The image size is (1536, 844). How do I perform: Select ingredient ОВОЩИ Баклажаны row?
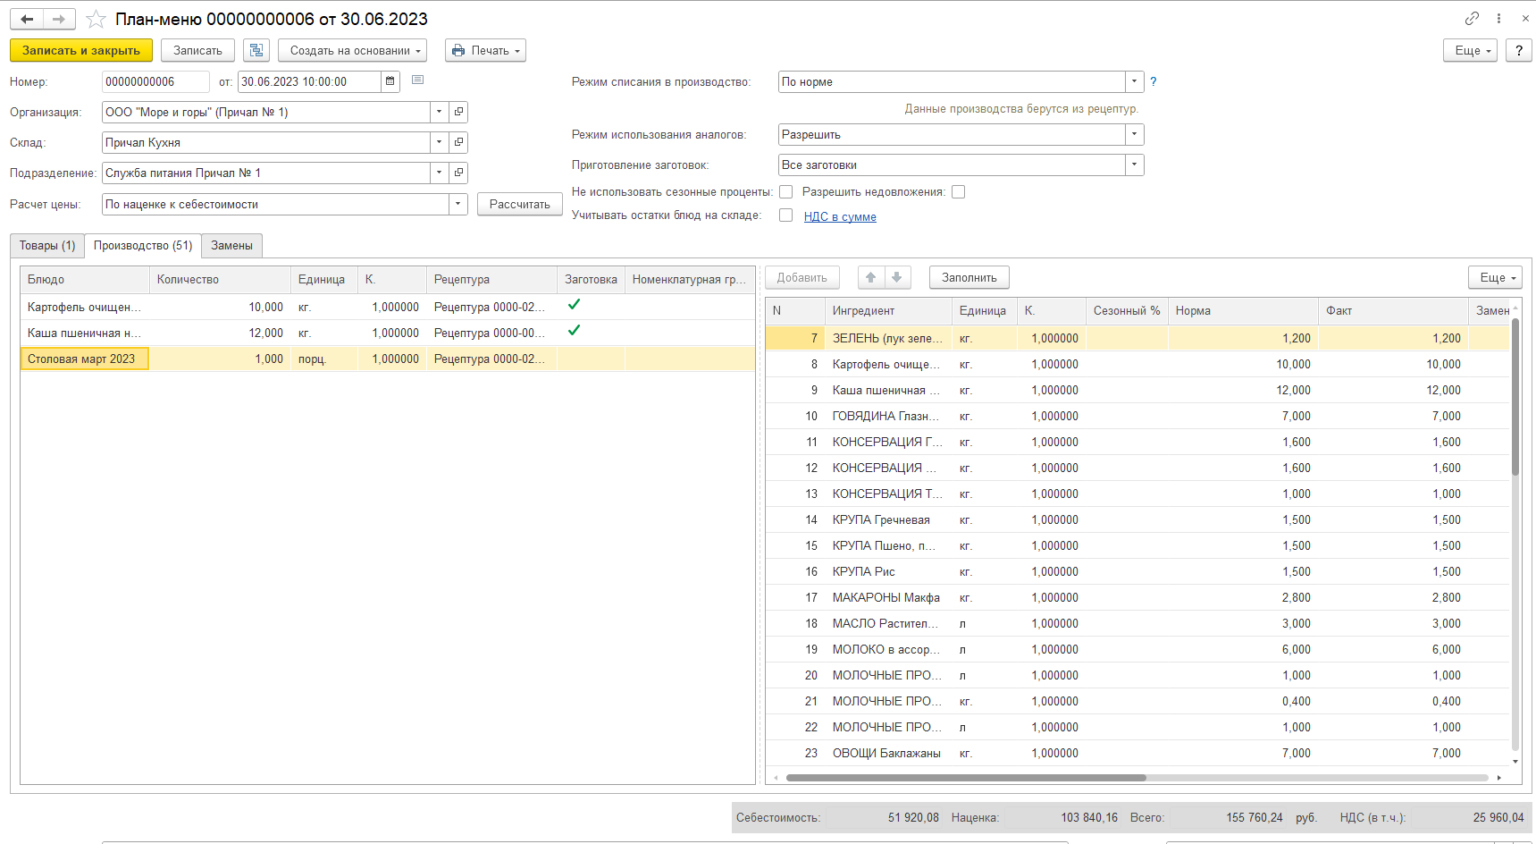pyautogui.click(x=1137, y=754)
